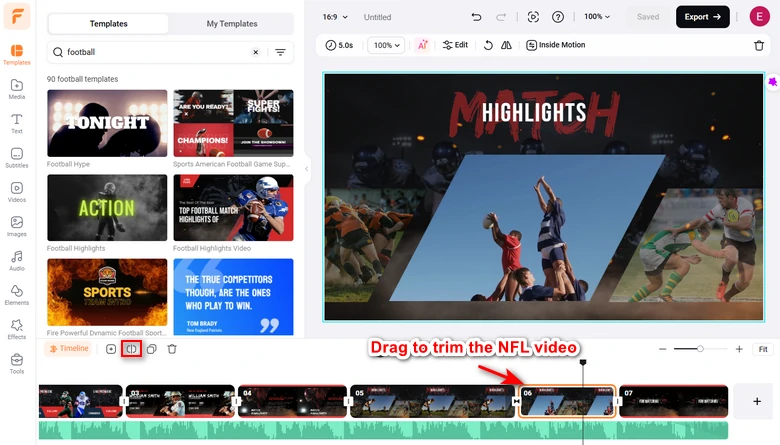Open the Videos sidebar section
The width and height of the screenshot is (780, 445).
pos(16,192)
